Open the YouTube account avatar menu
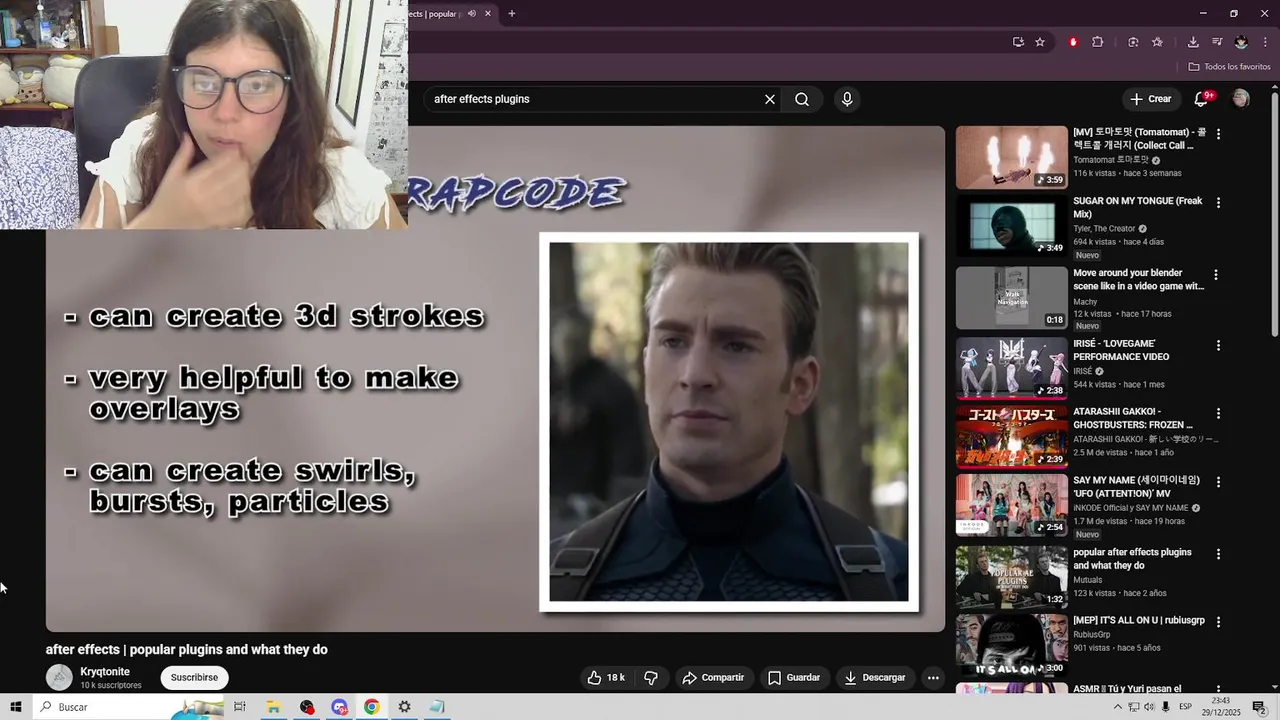Screen dimensions: 1280x720 point(1241,98)
